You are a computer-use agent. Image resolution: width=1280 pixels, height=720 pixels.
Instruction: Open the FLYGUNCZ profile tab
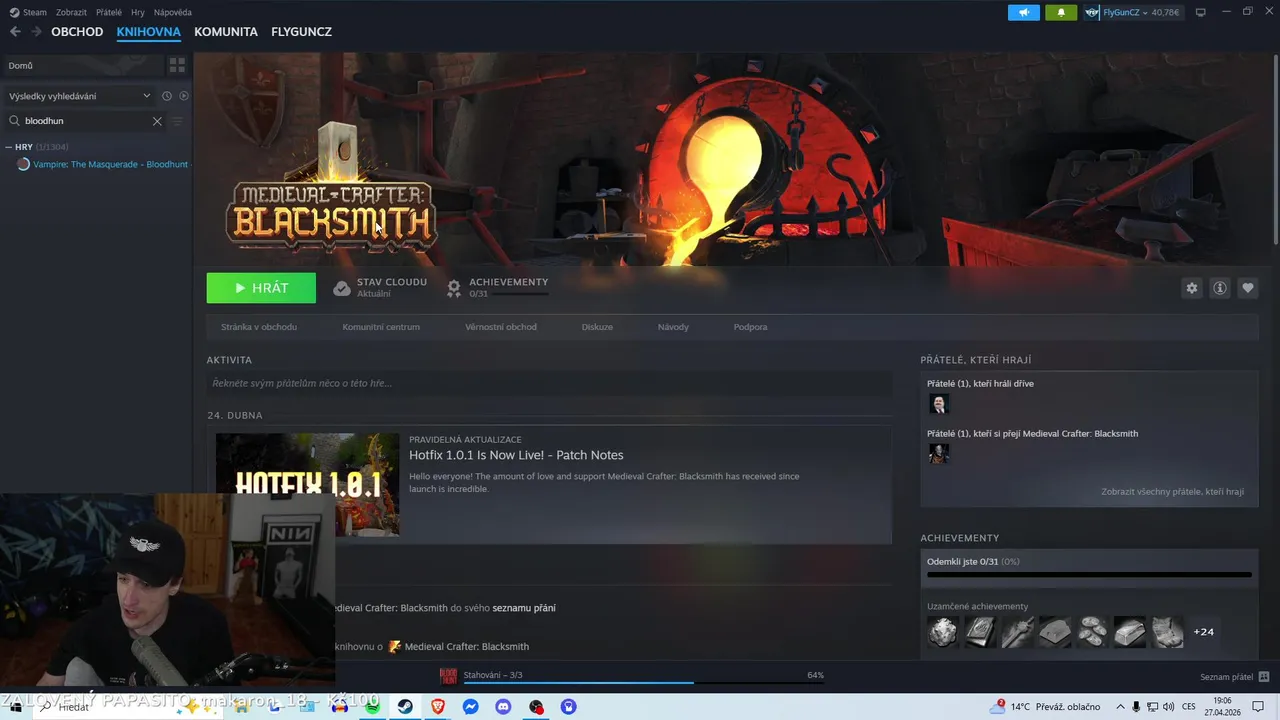click(301, 32)
